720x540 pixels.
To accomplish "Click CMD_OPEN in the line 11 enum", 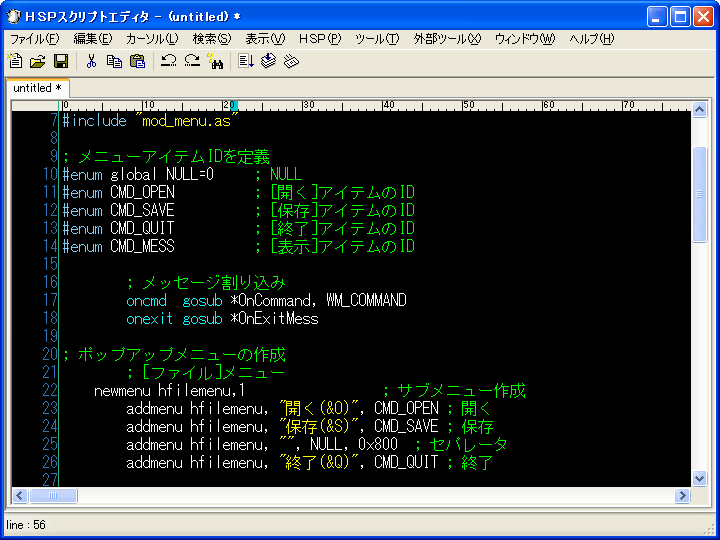I will tap(142, 193).
